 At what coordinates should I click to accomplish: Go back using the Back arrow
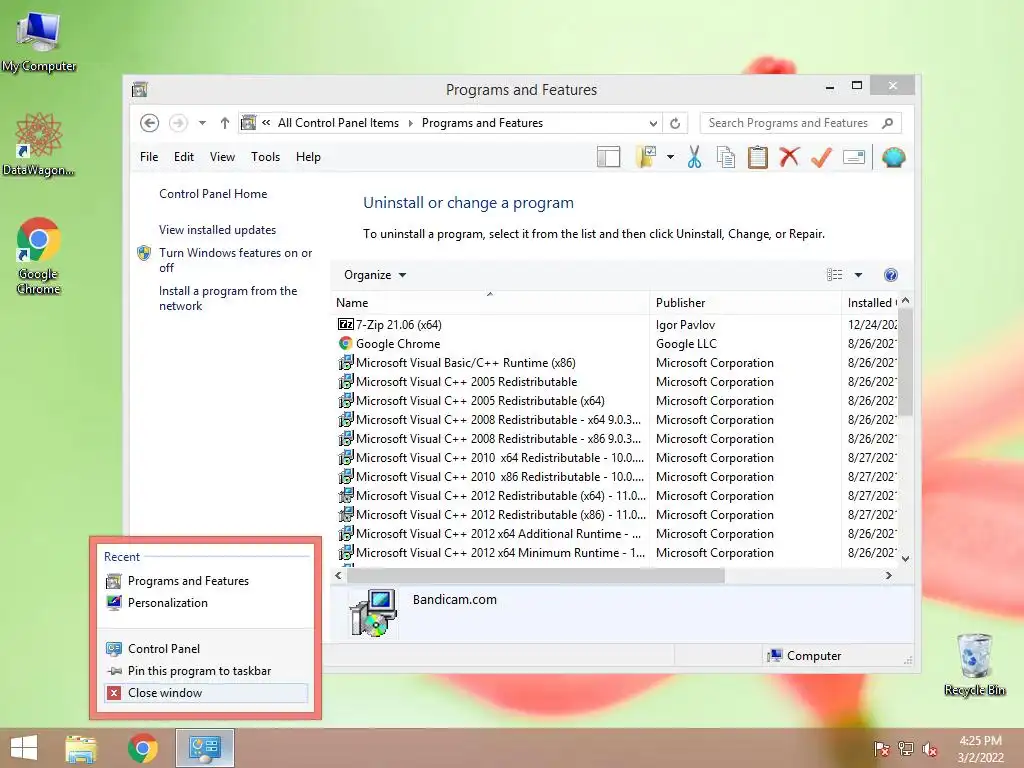[x=150, y=123]
